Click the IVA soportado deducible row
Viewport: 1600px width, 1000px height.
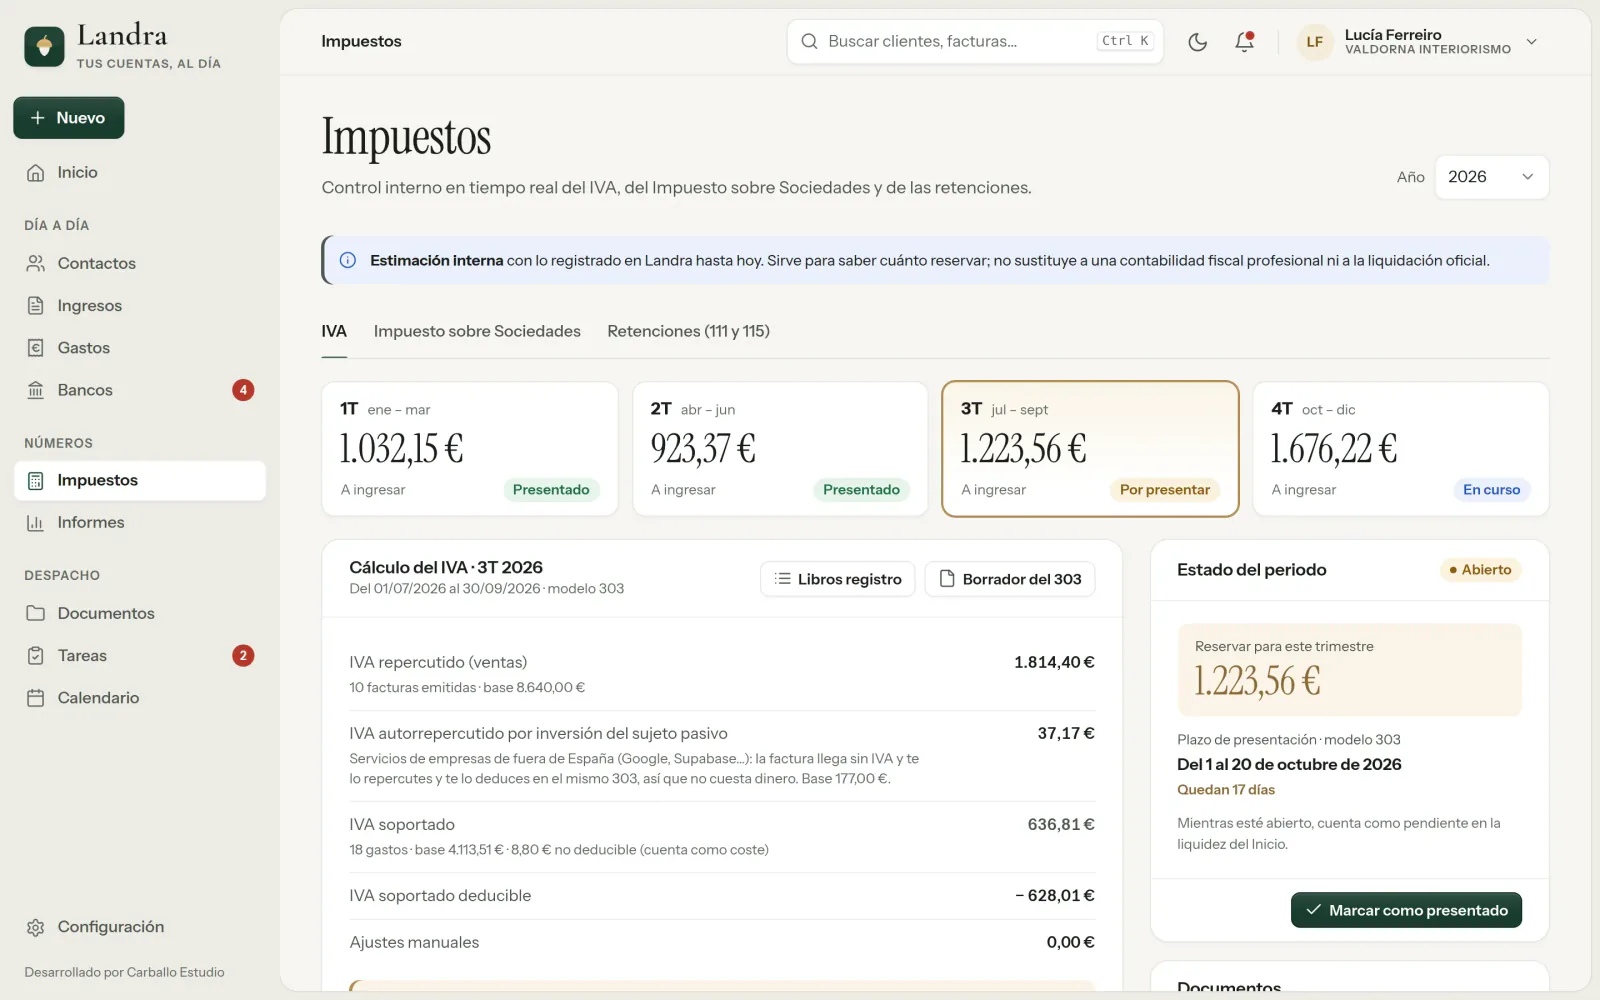click(x=722, y=896)
